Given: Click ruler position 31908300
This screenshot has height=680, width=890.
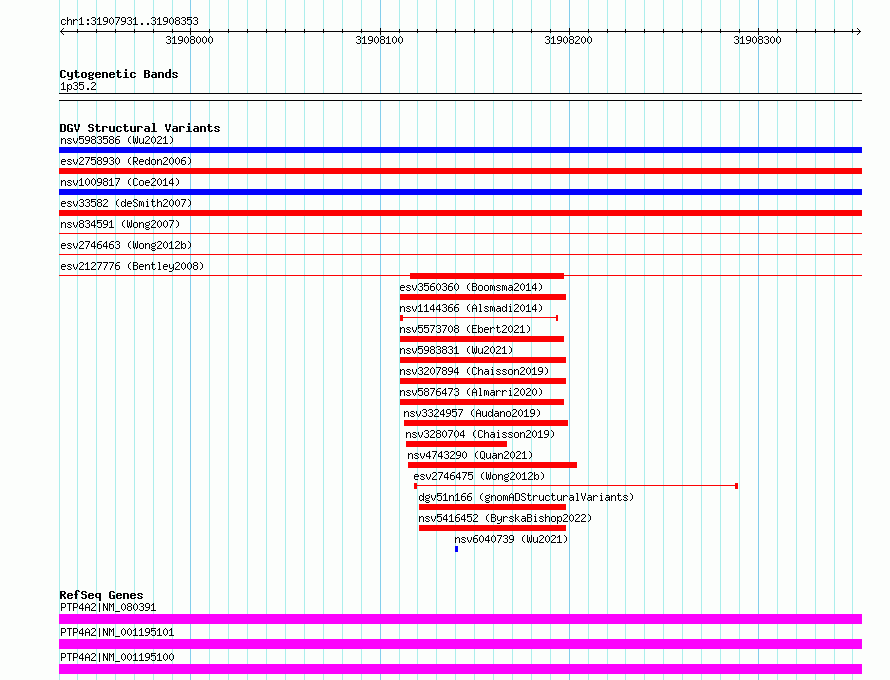Looking at the screenshot, I should [x=757, y=40].
